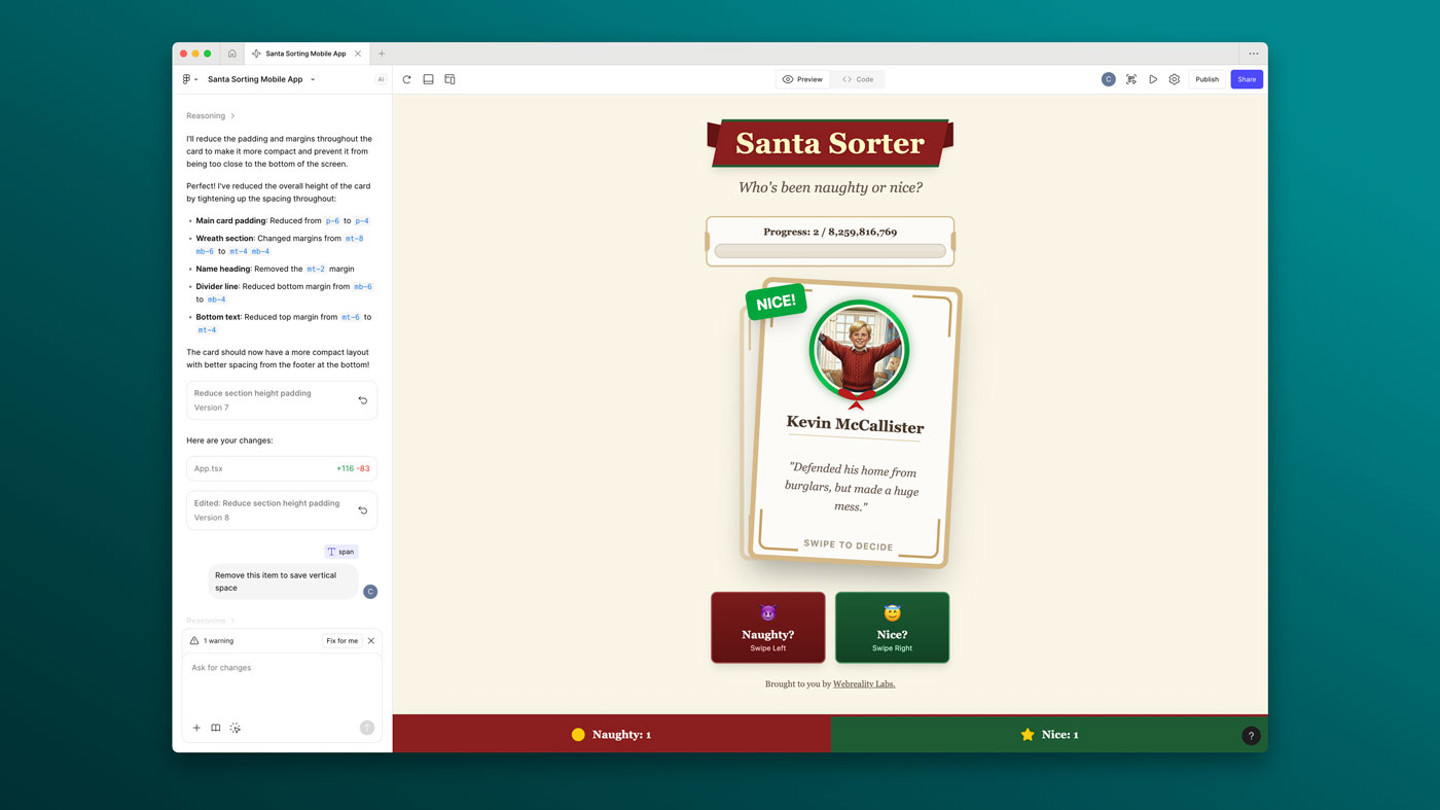Click the refresh preview icon
1440x810 pixels.
pyautogui.click(x=407, y=79)
